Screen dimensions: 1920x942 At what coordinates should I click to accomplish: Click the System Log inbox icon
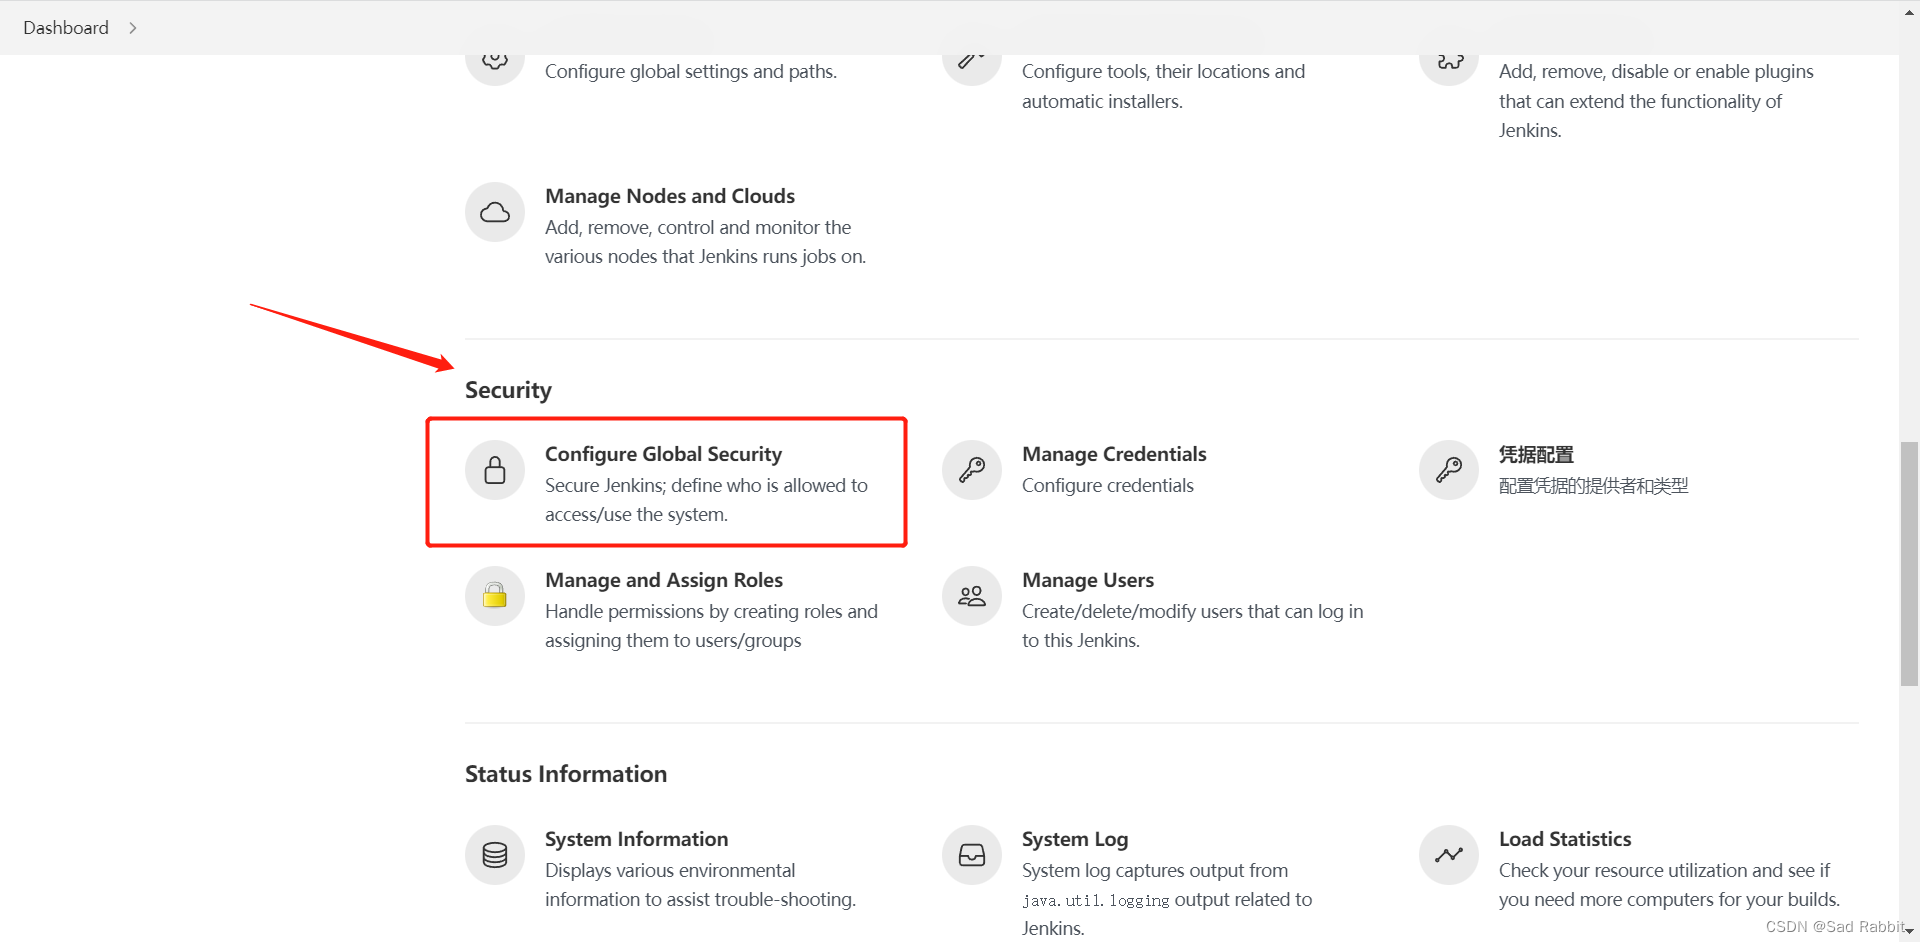coord(972,855)
